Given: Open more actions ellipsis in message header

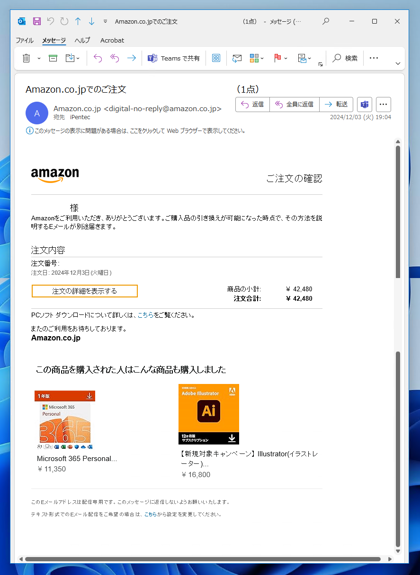Looking at the screenshot, I should pos(383,105).
